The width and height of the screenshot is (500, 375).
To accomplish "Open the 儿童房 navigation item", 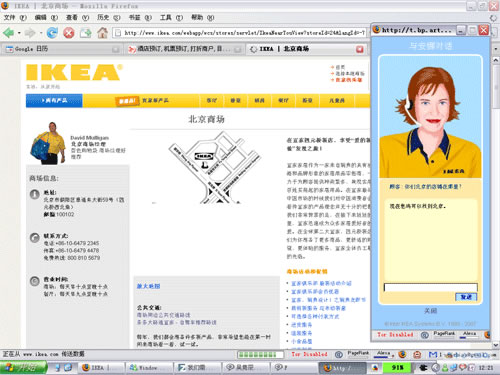I will (337, 100).
